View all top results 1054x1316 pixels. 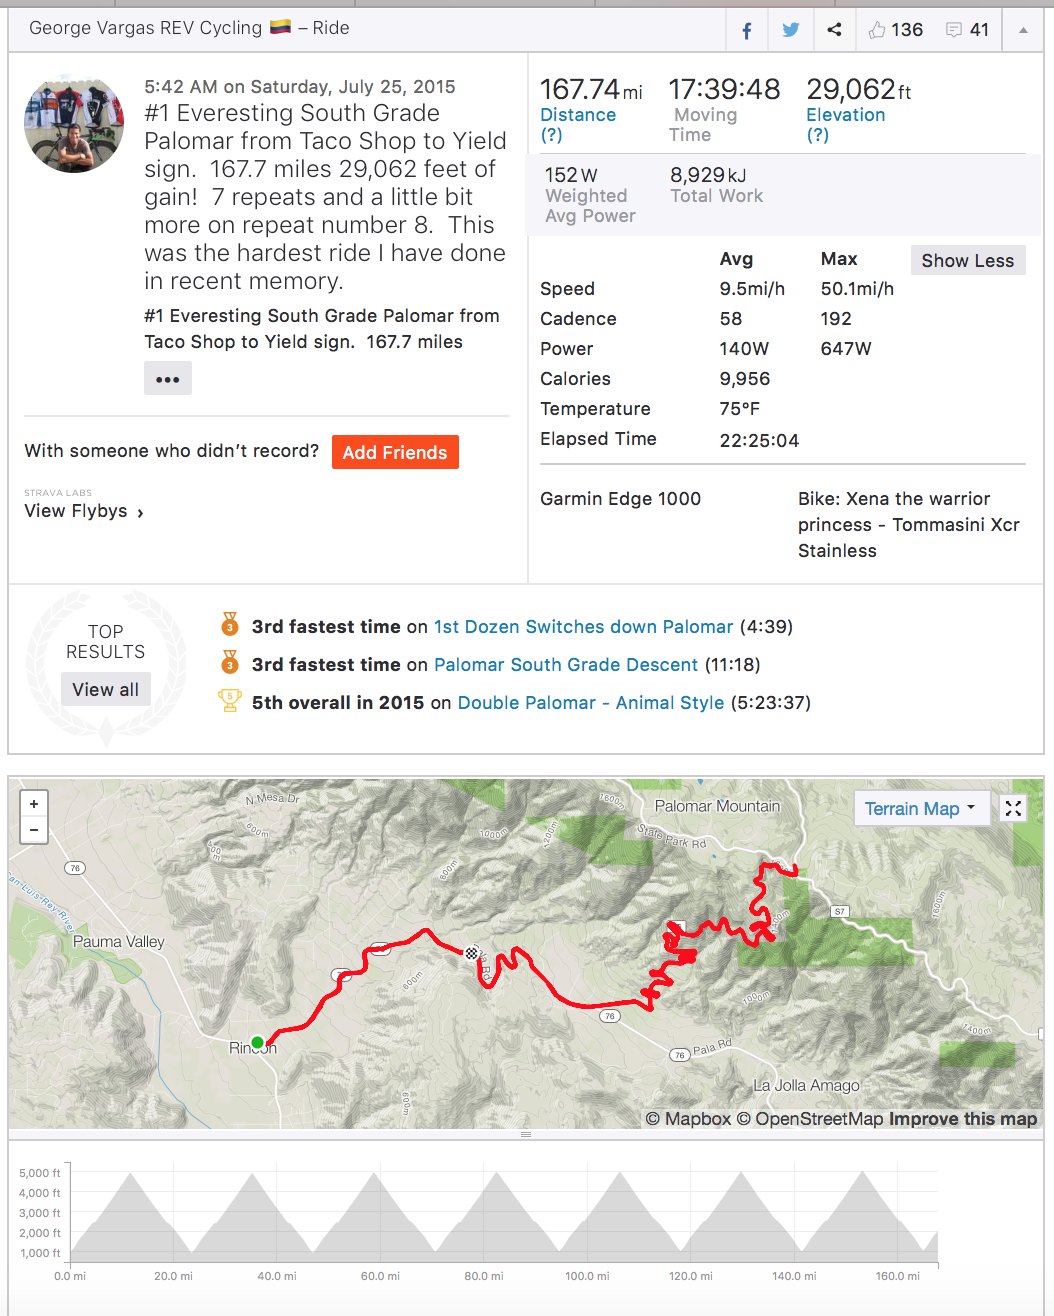[x=105, y=689]
